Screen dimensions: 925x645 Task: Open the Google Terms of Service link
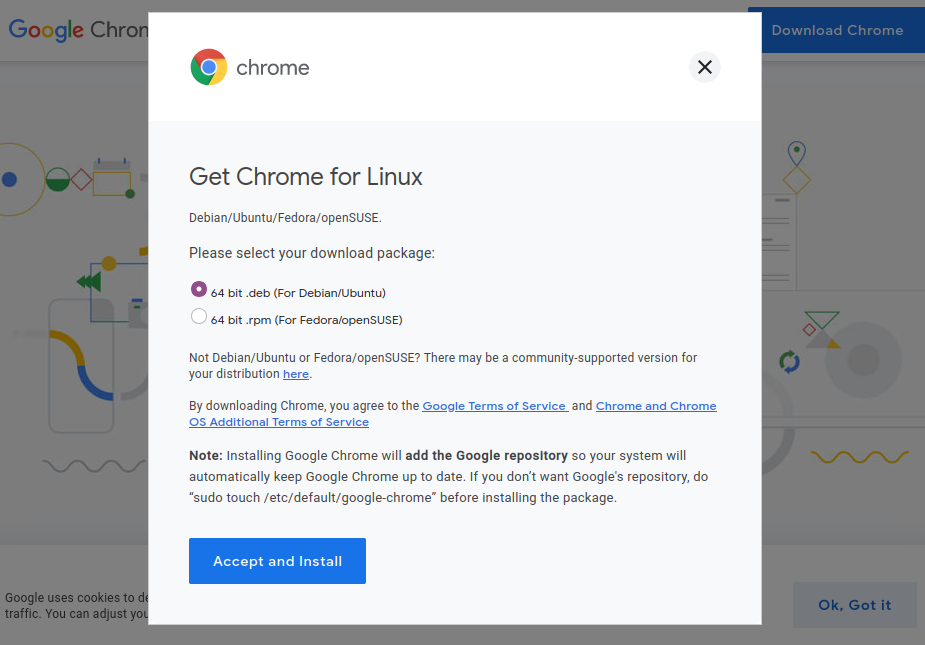pyautogui.click(x=494, y=406)
